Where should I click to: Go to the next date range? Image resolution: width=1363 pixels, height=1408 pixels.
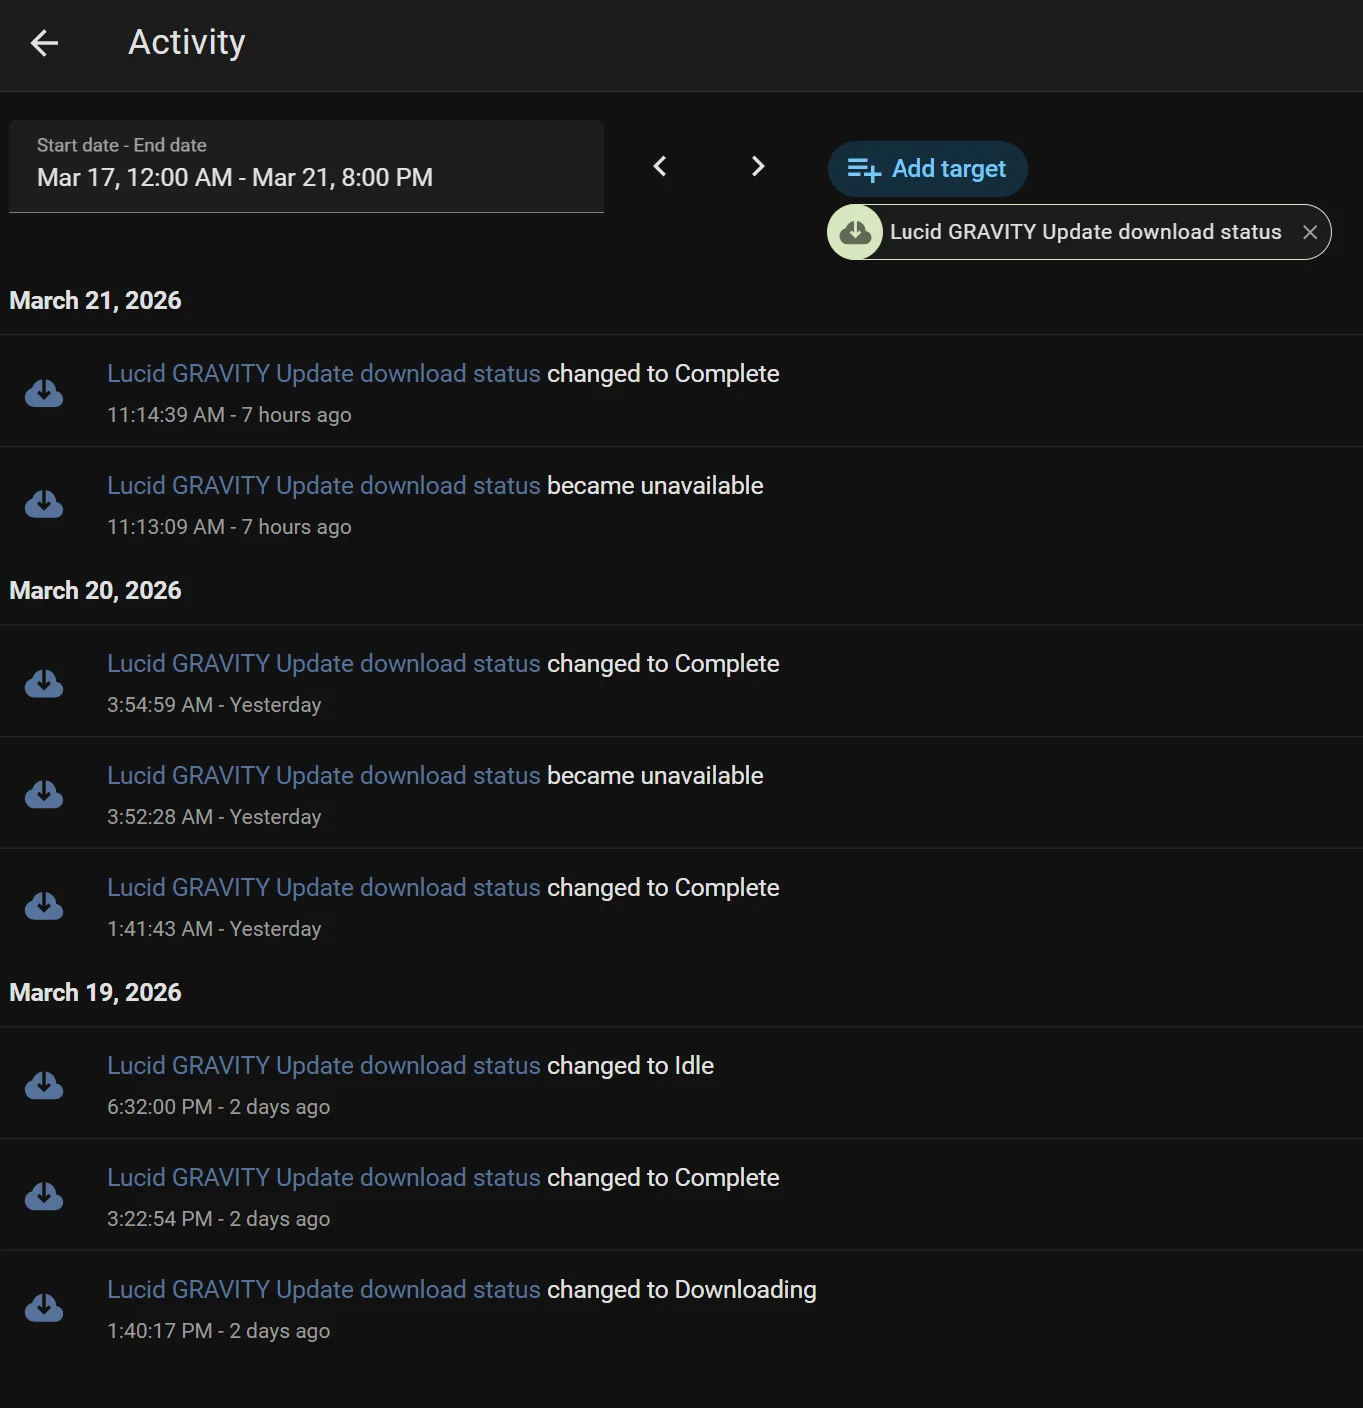tap(757, 166)
